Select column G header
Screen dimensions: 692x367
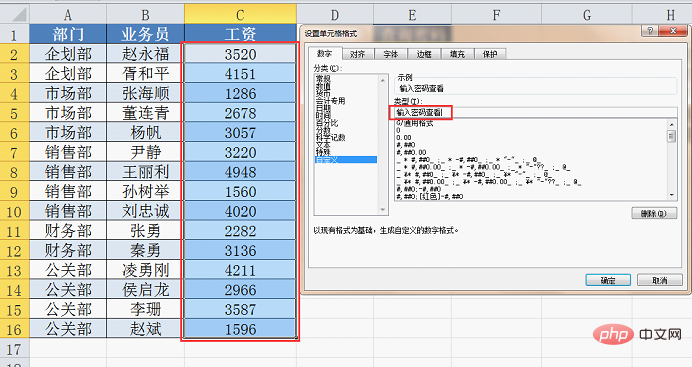[x=587, y=15]
